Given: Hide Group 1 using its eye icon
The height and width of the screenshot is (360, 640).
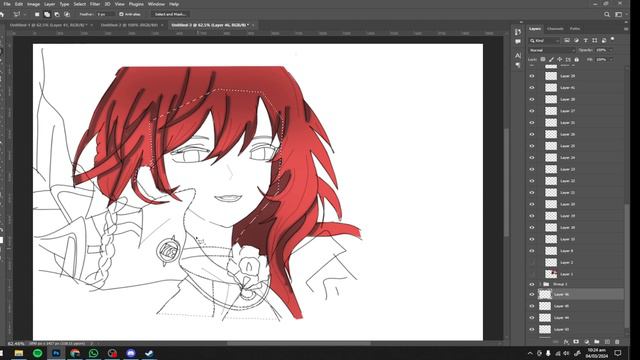Looking at the screenshot, I should 532,284.
